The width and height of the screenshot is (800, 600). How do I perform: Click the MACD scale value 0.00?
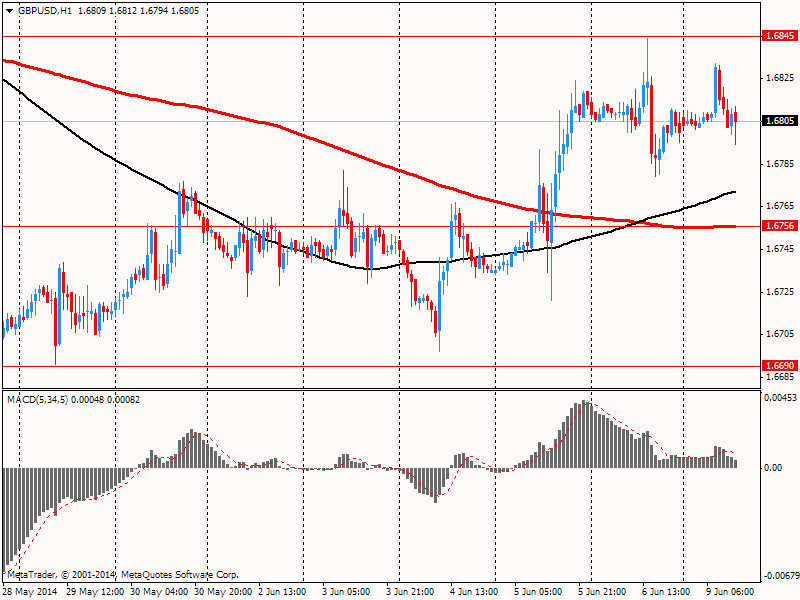tap(773, 468)
